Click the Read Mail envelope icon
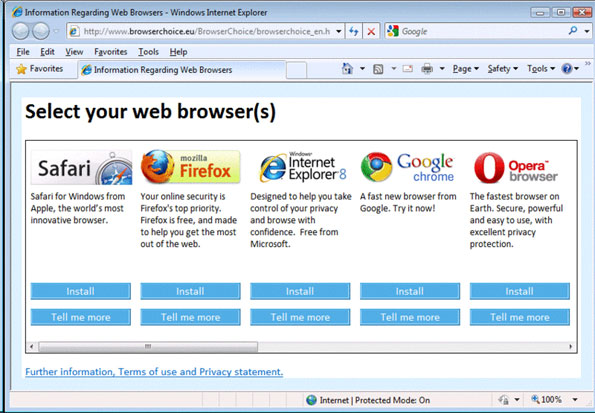The image size is (595, 413). (x=408, y=69)
